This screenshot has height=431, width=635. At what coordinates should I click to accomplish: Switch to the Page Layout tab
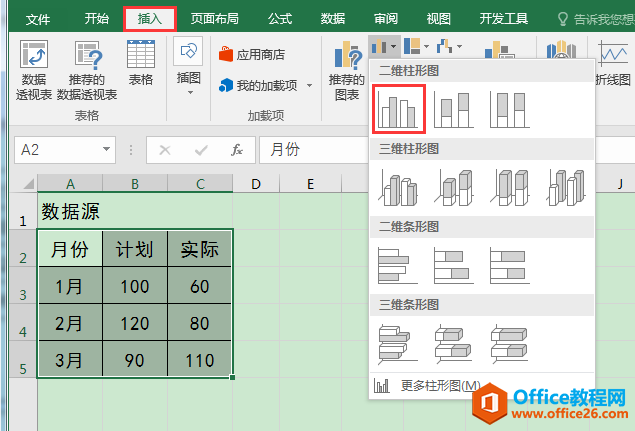pos(215,19)
